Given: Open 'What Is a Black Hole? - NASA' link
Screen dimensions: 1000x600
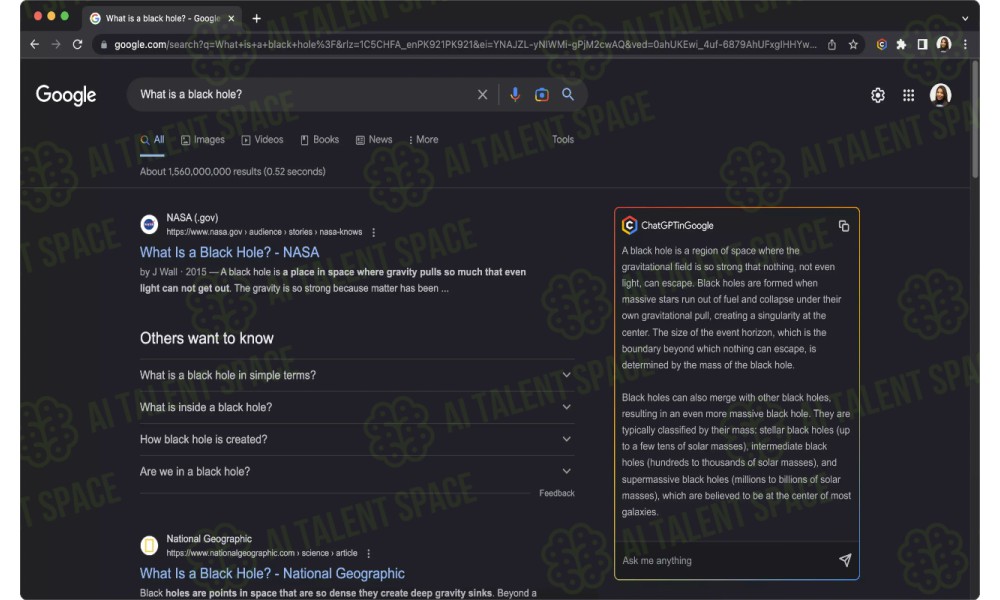Looking at the screenshot, I should pyautogui.click(x=230, y=252).
